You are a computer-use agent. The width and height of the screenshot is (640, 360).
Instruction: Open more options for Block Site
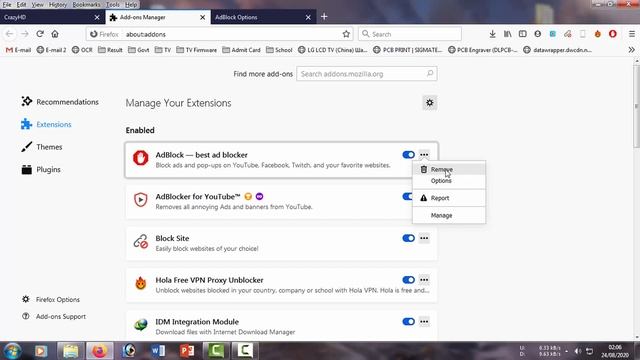click(x=424, y=238)
